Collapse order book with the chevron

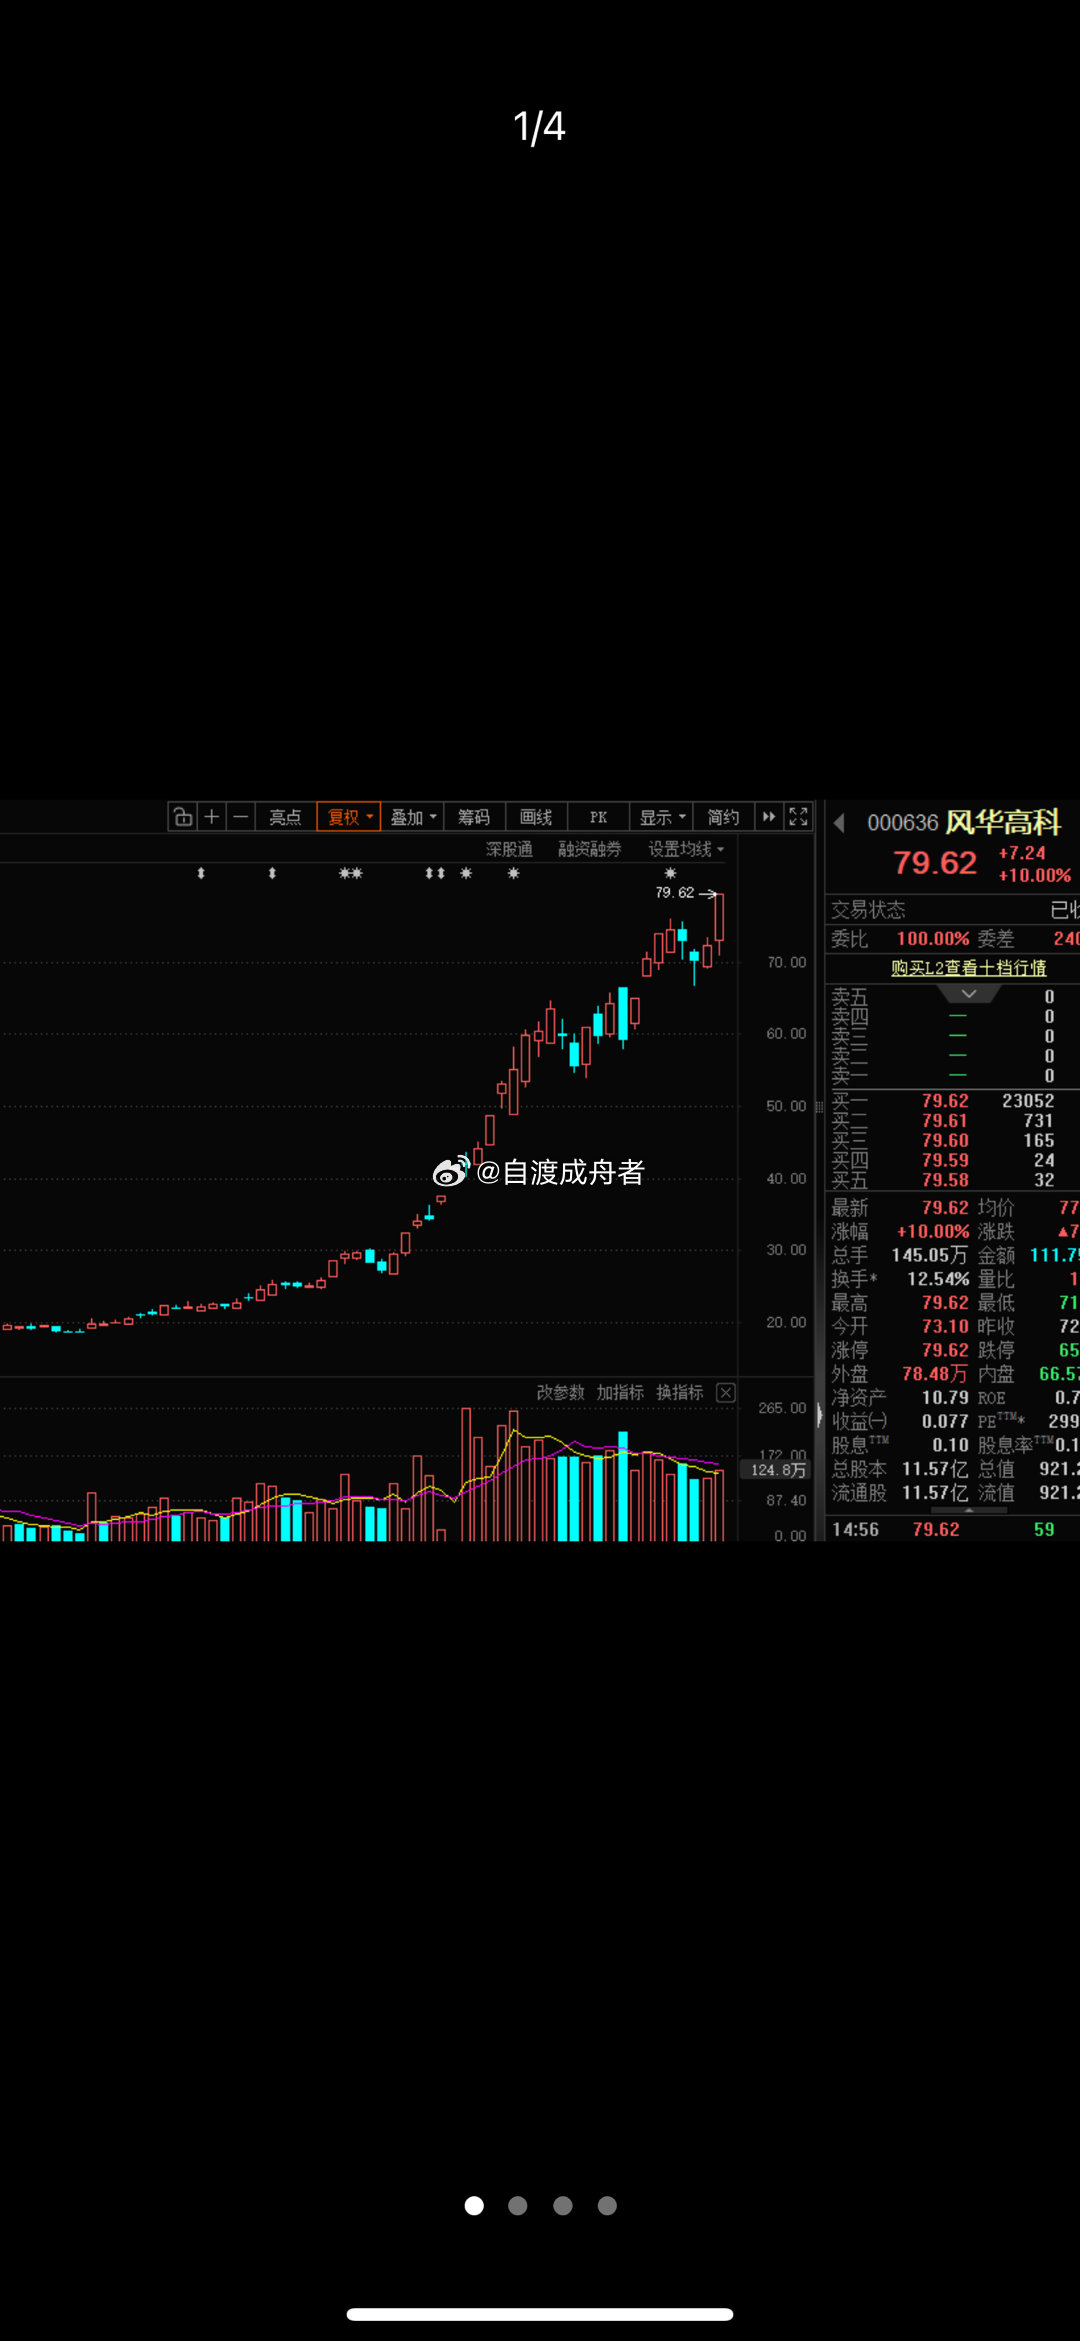coord(968,994)
